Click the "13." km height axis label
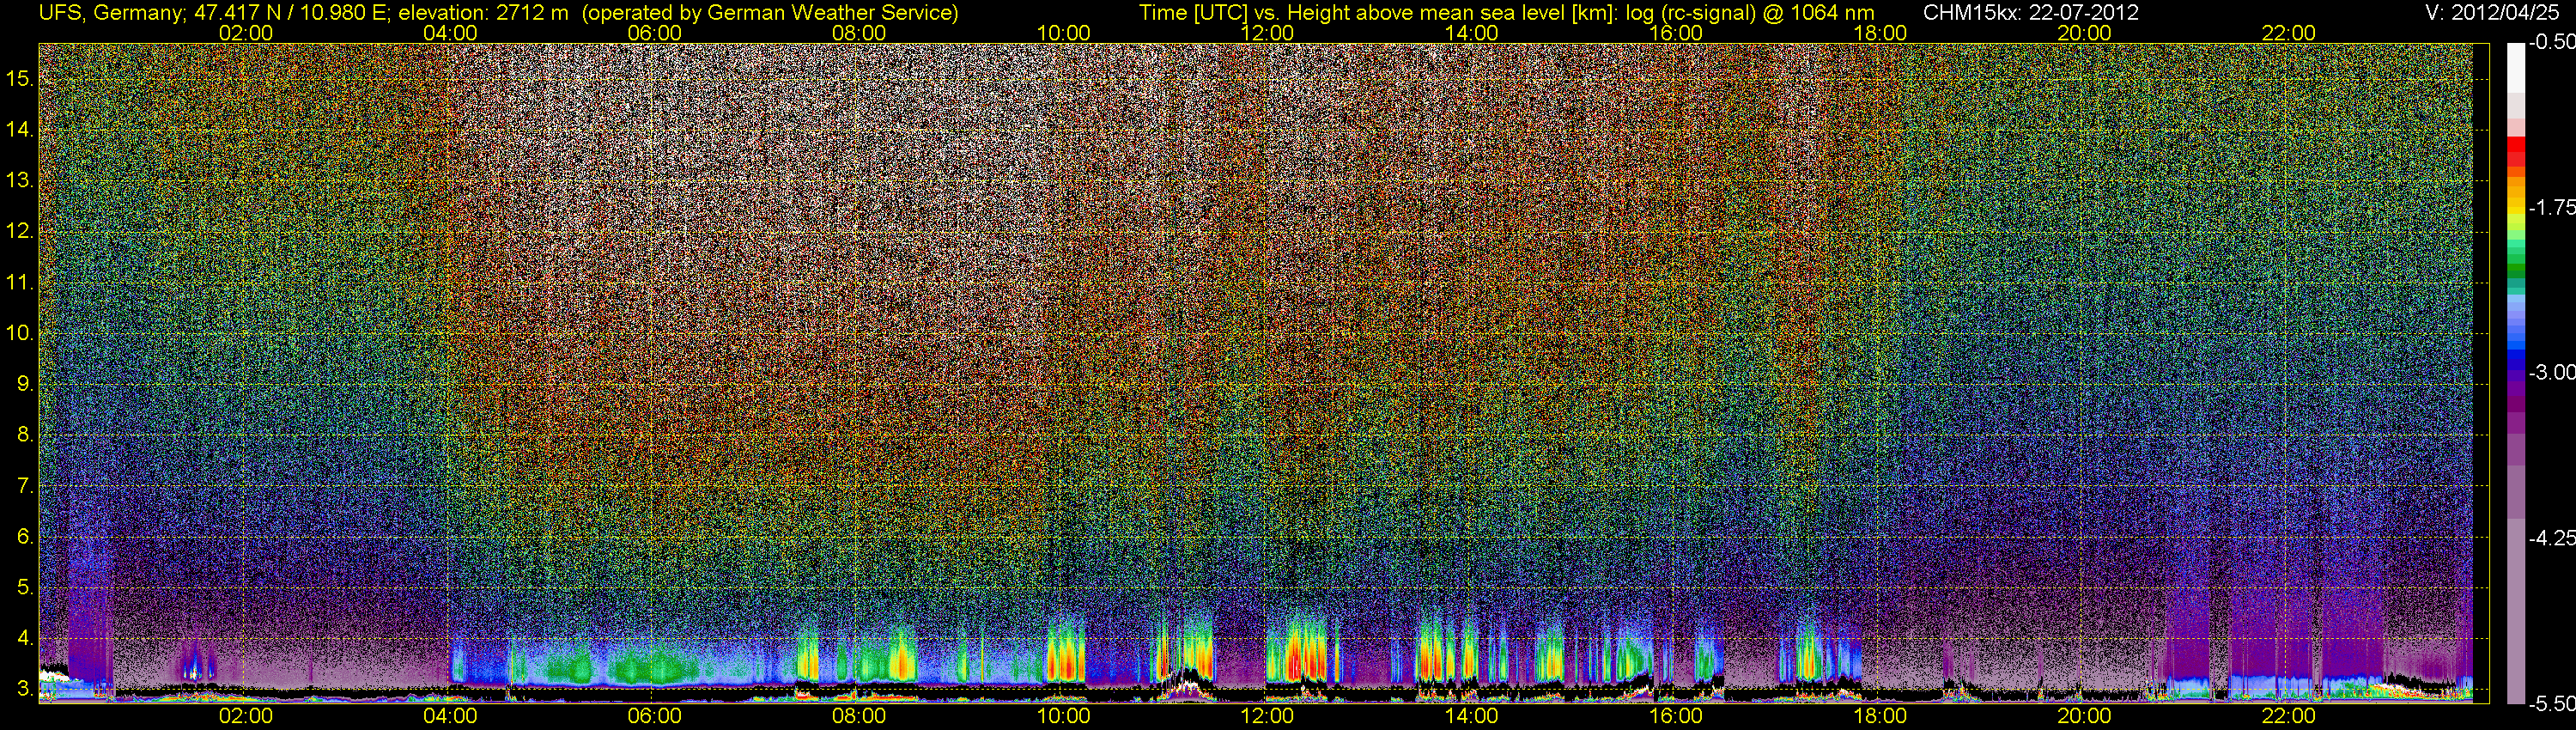This screenshot has height=730, width=2576. pyautogui.click(x=19, y=181)
